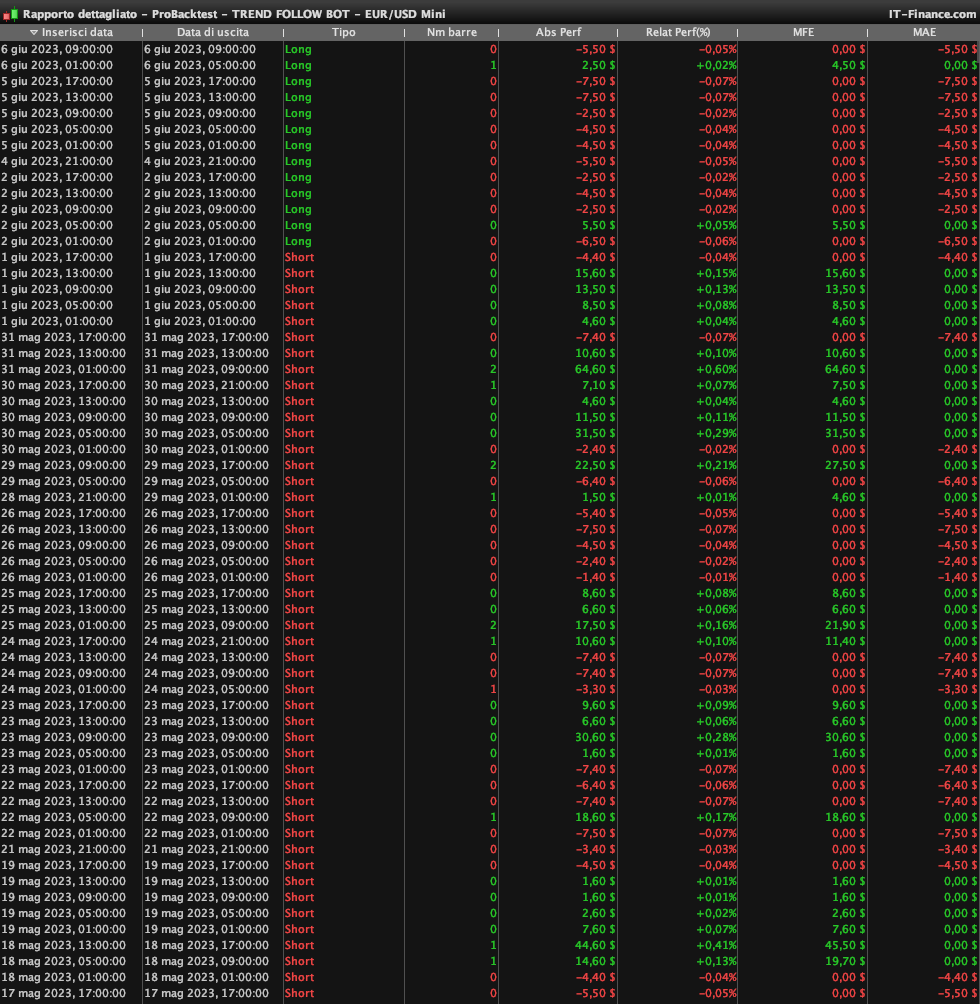Click Relat Perf value +0,41%
The height and width of the screenshot is (1004, 980).
click(x=716, y=946)
